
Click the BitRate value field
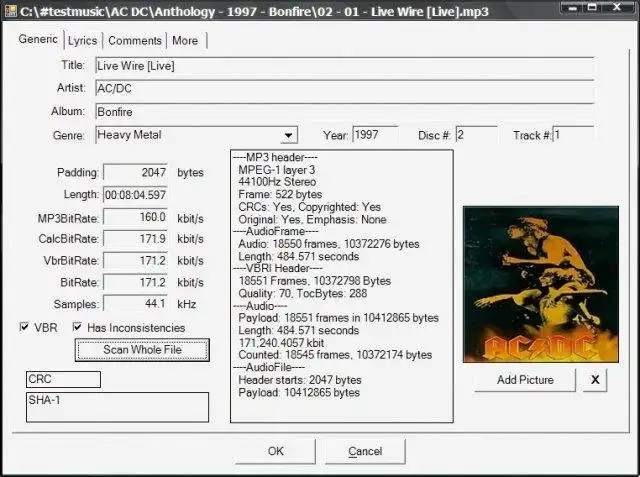tap(135, 282)
